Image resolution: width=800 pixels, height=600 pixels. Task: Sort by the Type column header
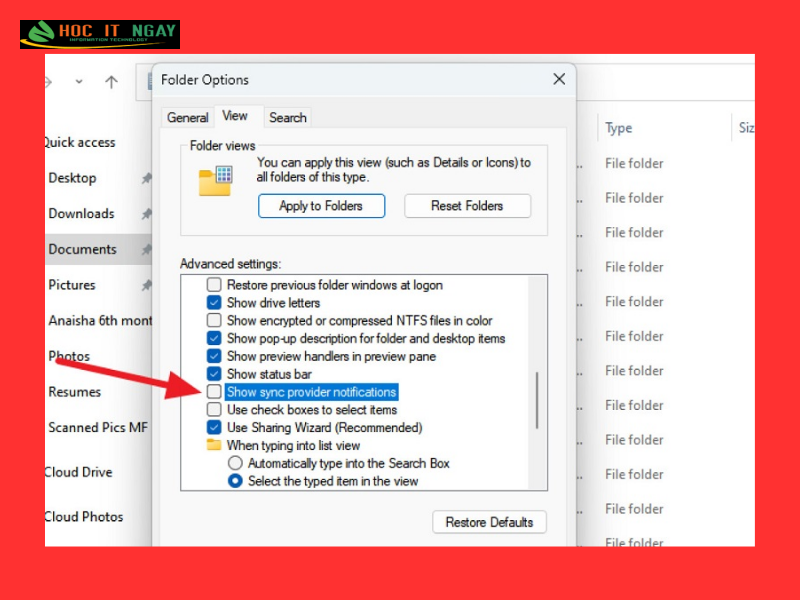tap(618, 128)
